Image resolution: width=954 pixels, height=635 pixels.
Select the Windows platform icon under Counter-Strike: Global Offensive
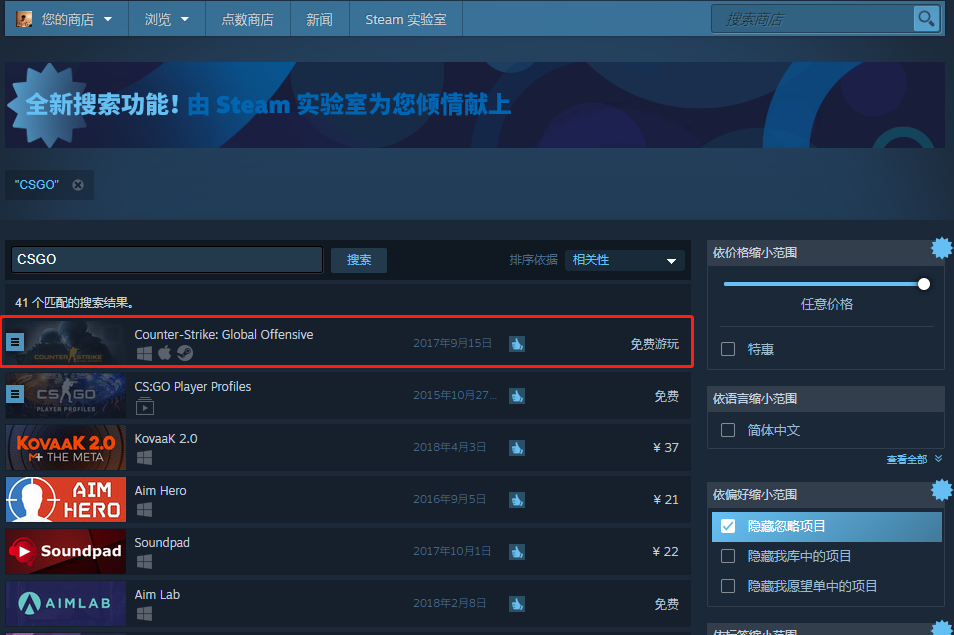(x=144, y=352)
